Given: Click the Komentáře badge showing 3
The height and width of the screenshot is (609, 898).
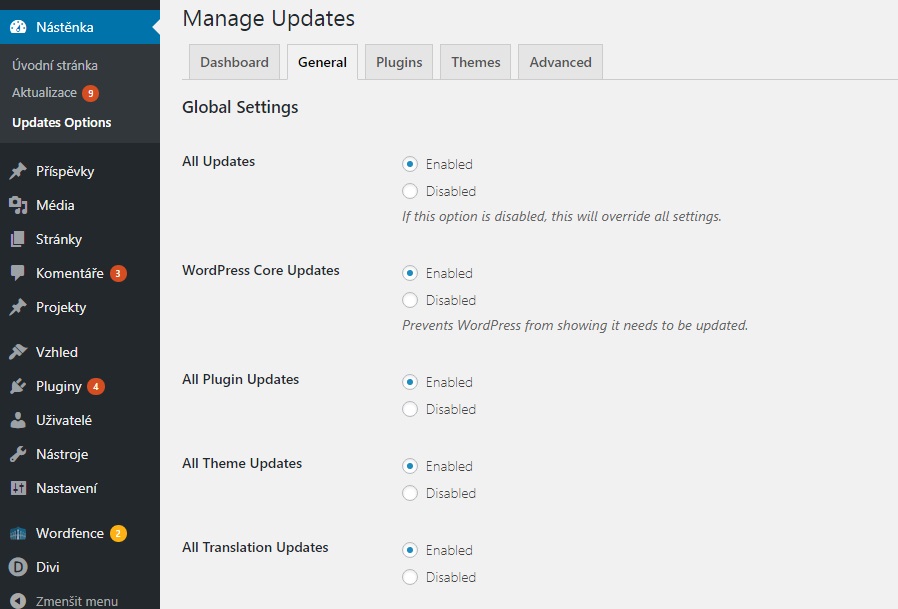Looking at the screenshot, I should point(118,273).
